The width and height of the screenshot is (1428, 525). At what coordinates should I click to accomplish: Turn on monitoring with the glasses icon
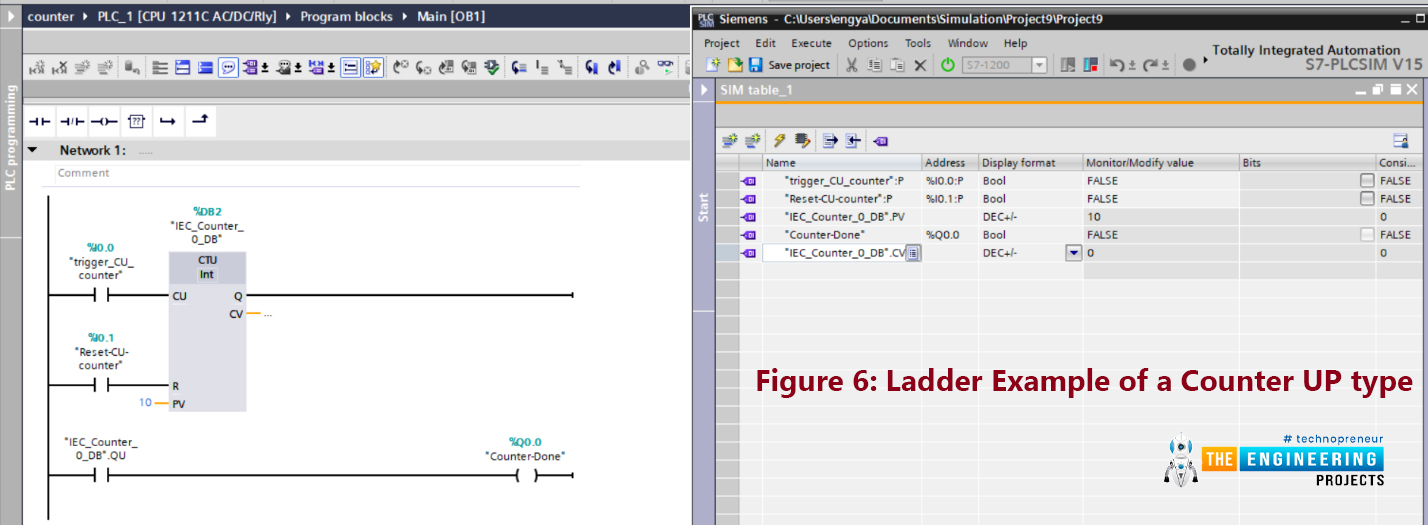[x=667, y=67]
